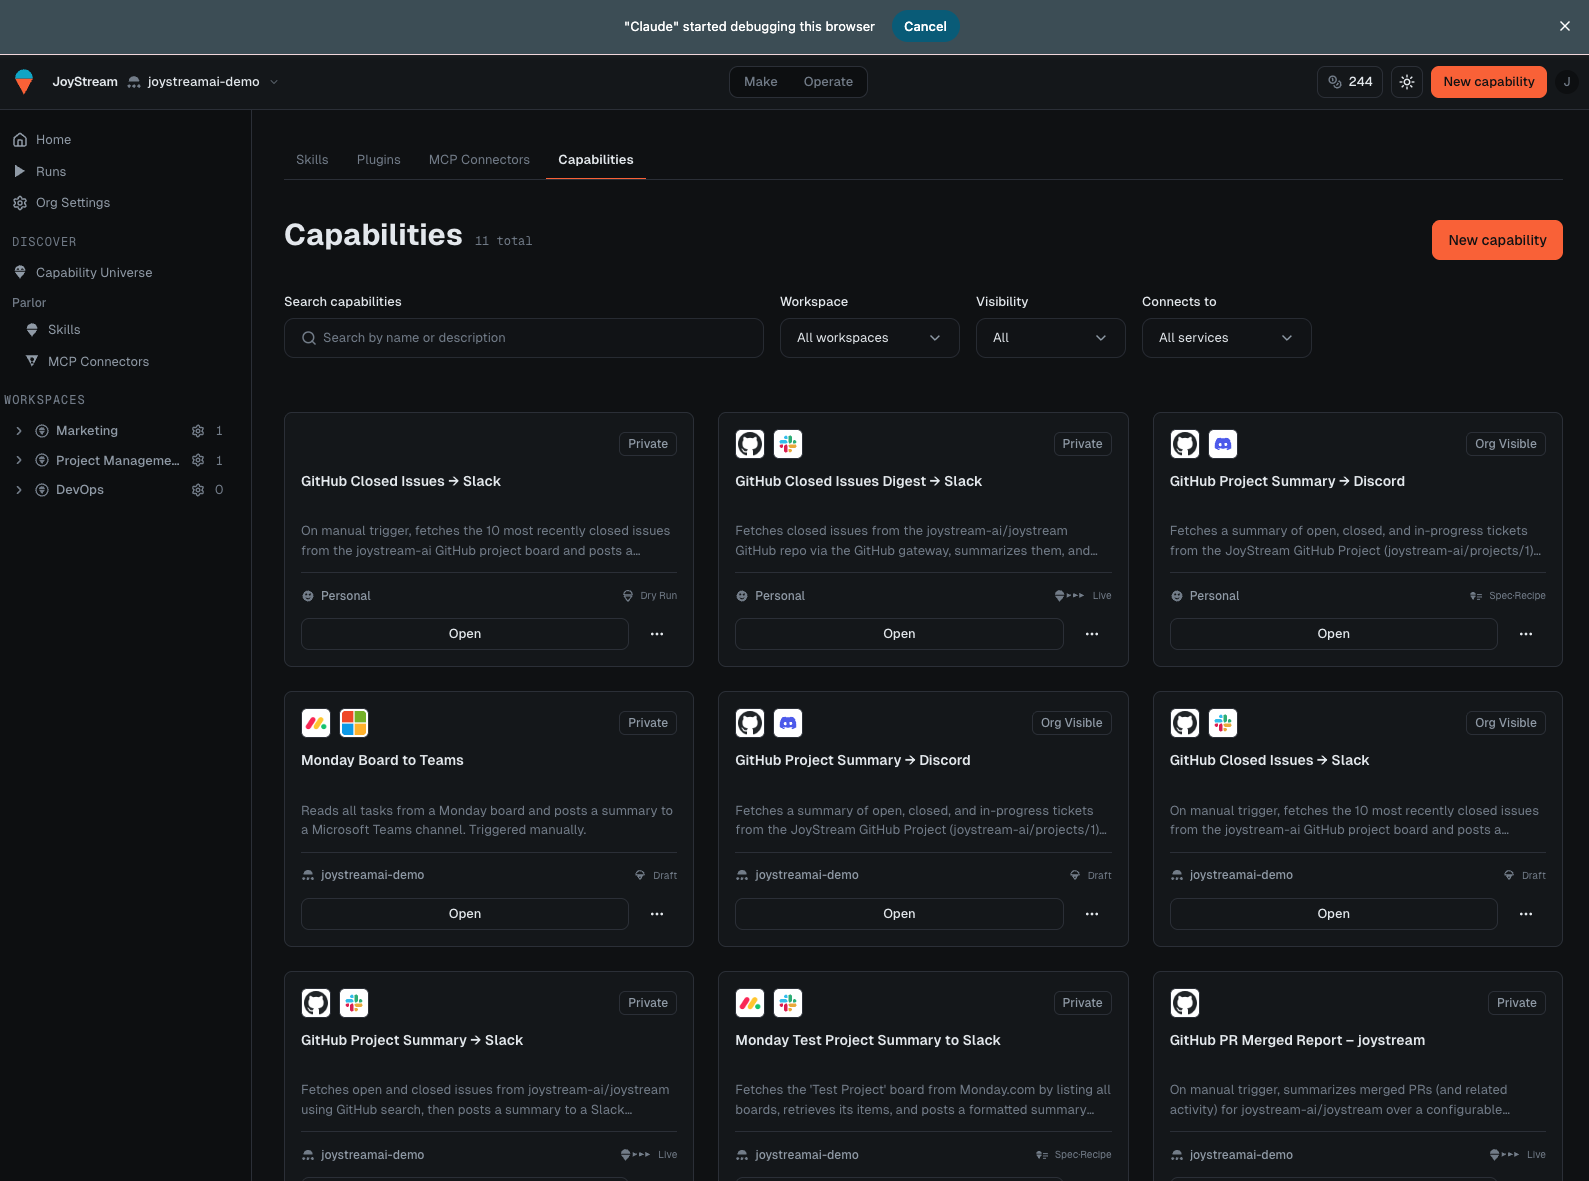
Task: Click Slack icon on Closed Issues Digest card
Action: pos(788,444)
